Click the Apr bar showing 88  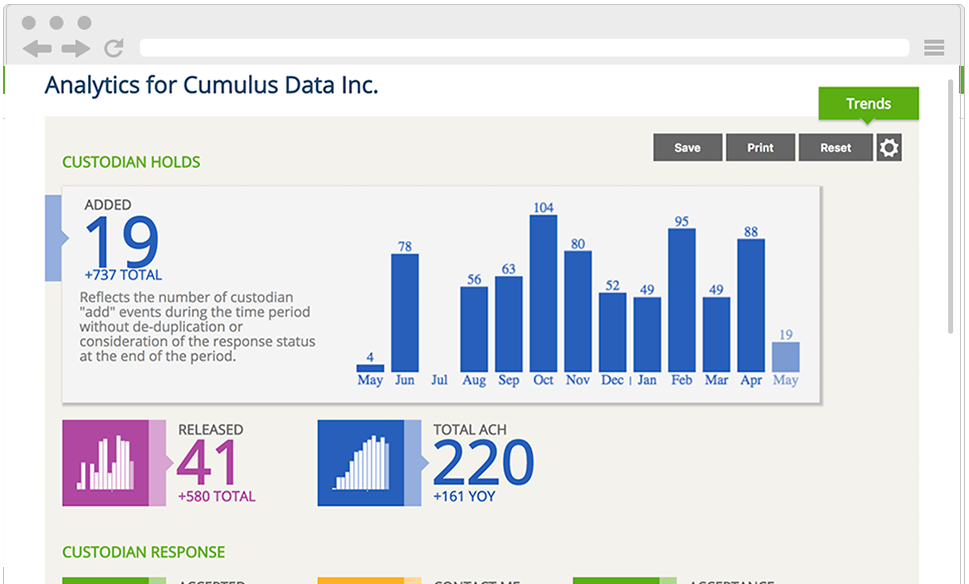[x=751, y=305]
